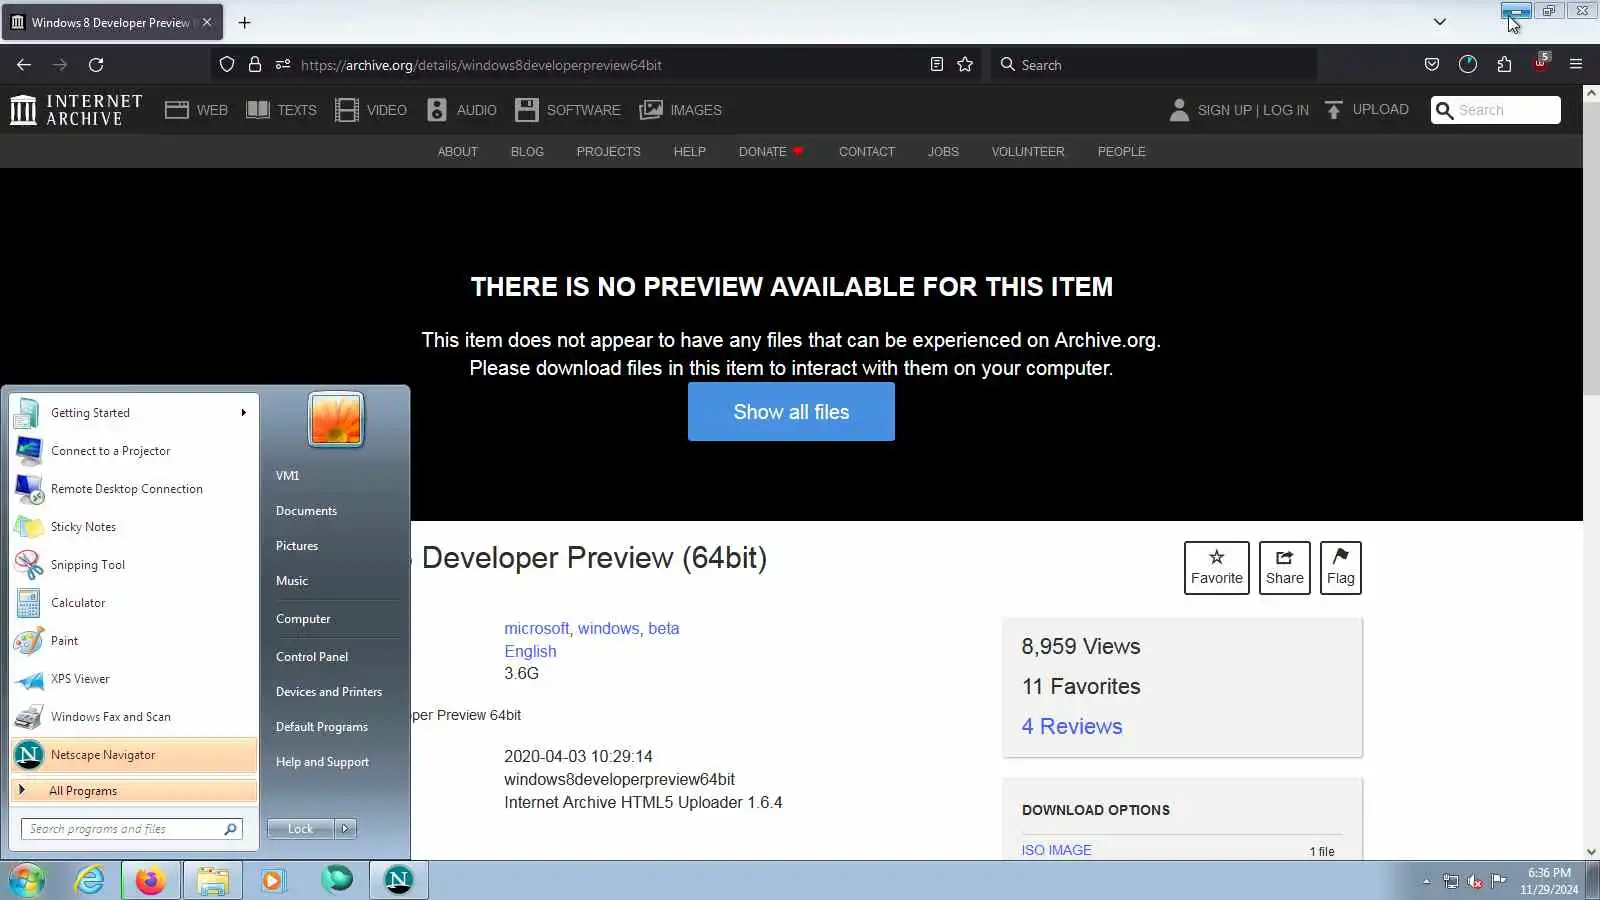Launch Remote Desktop Connection

134,489
